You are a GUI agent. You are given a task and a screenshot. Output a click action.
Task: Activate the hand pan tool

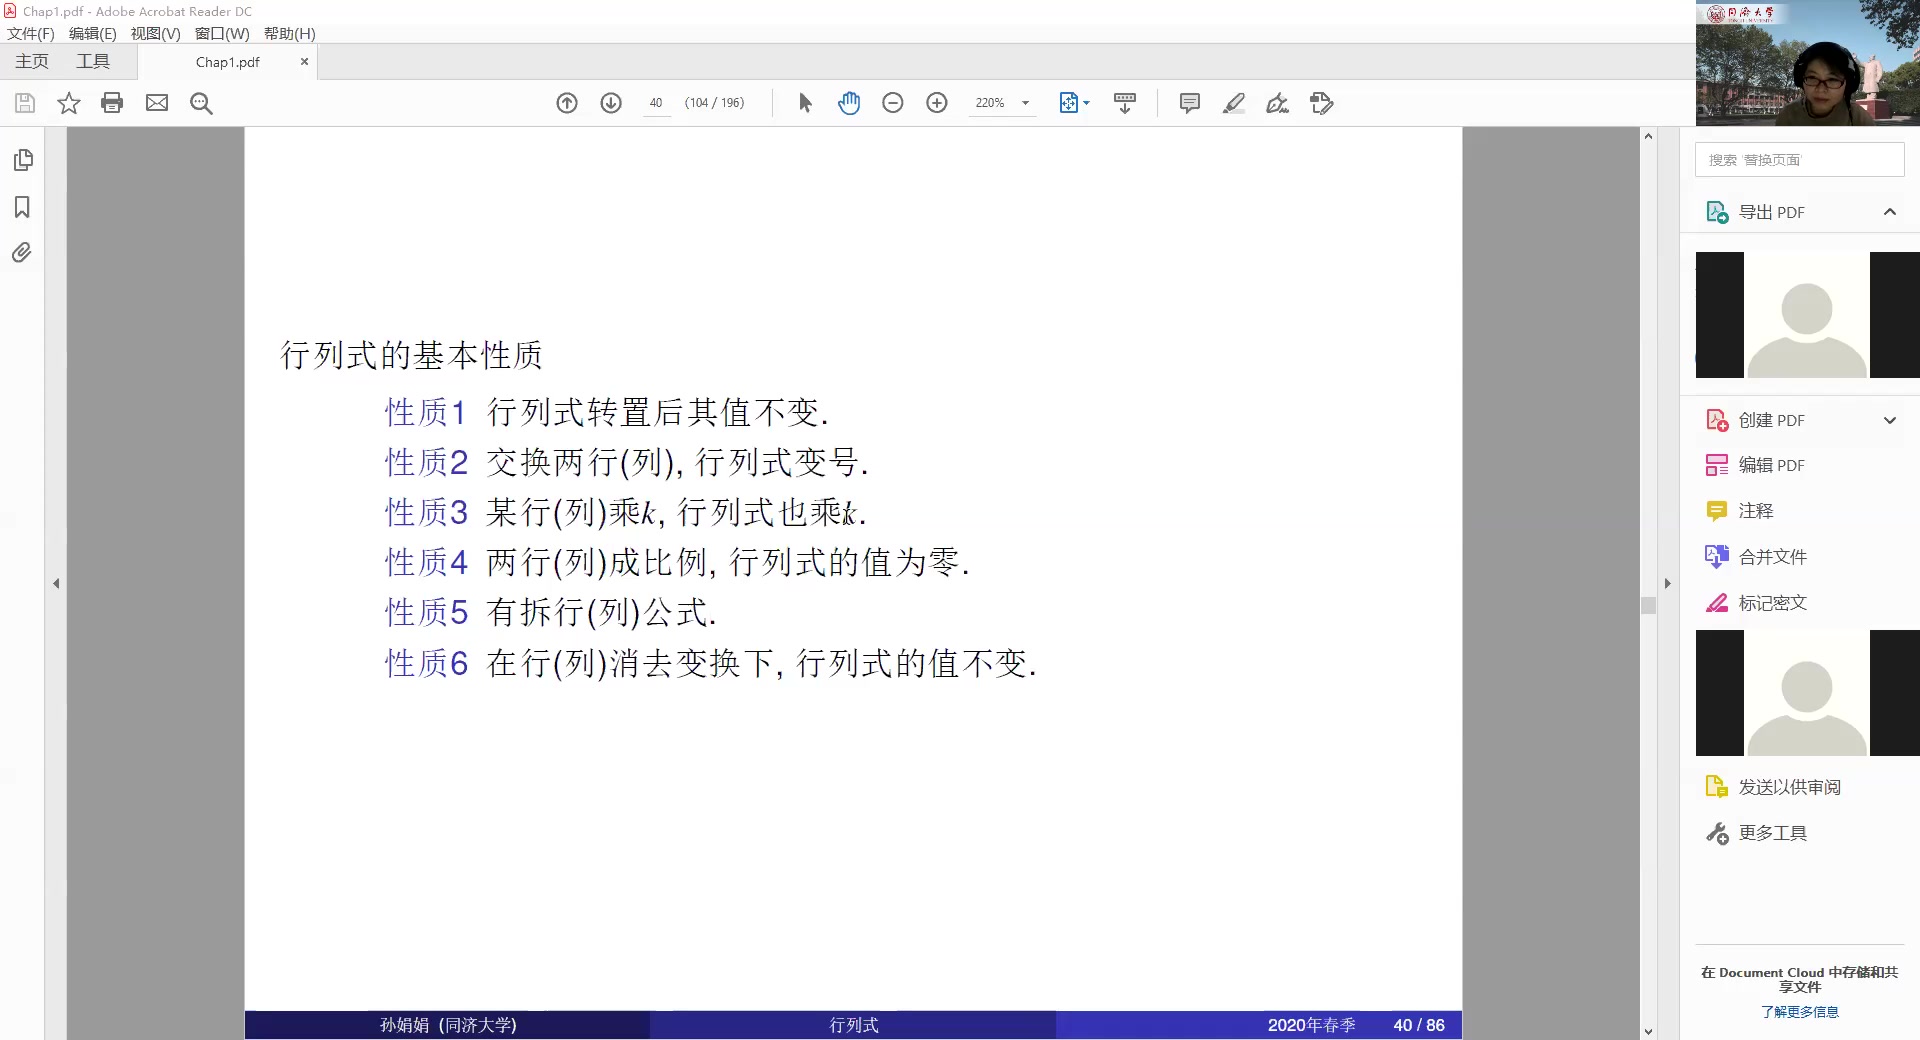click(x=849, y=103)
